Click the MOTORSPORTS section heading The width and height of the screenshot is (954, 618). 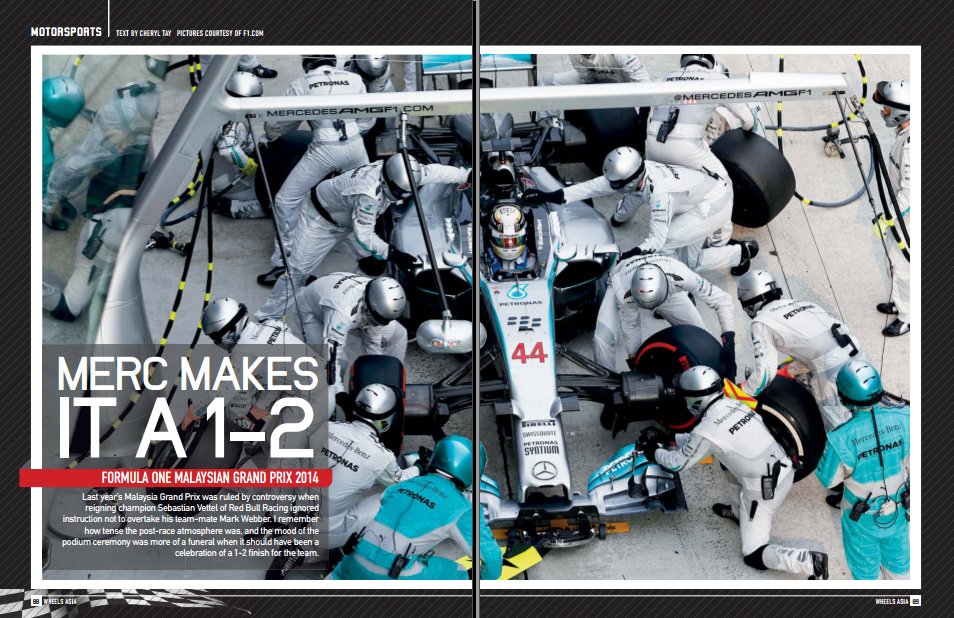pyautogui.click(x=66, y=32)
